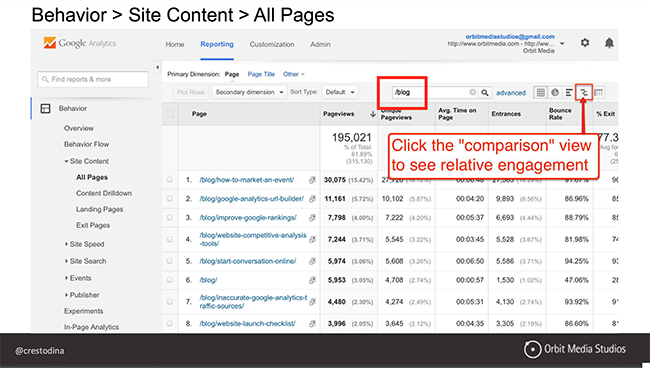The width and height of the screenshot is (650, 368).
Task: Click the search magnifier button beside /blog
Action: pyautogui.click(x=485, y=92)
